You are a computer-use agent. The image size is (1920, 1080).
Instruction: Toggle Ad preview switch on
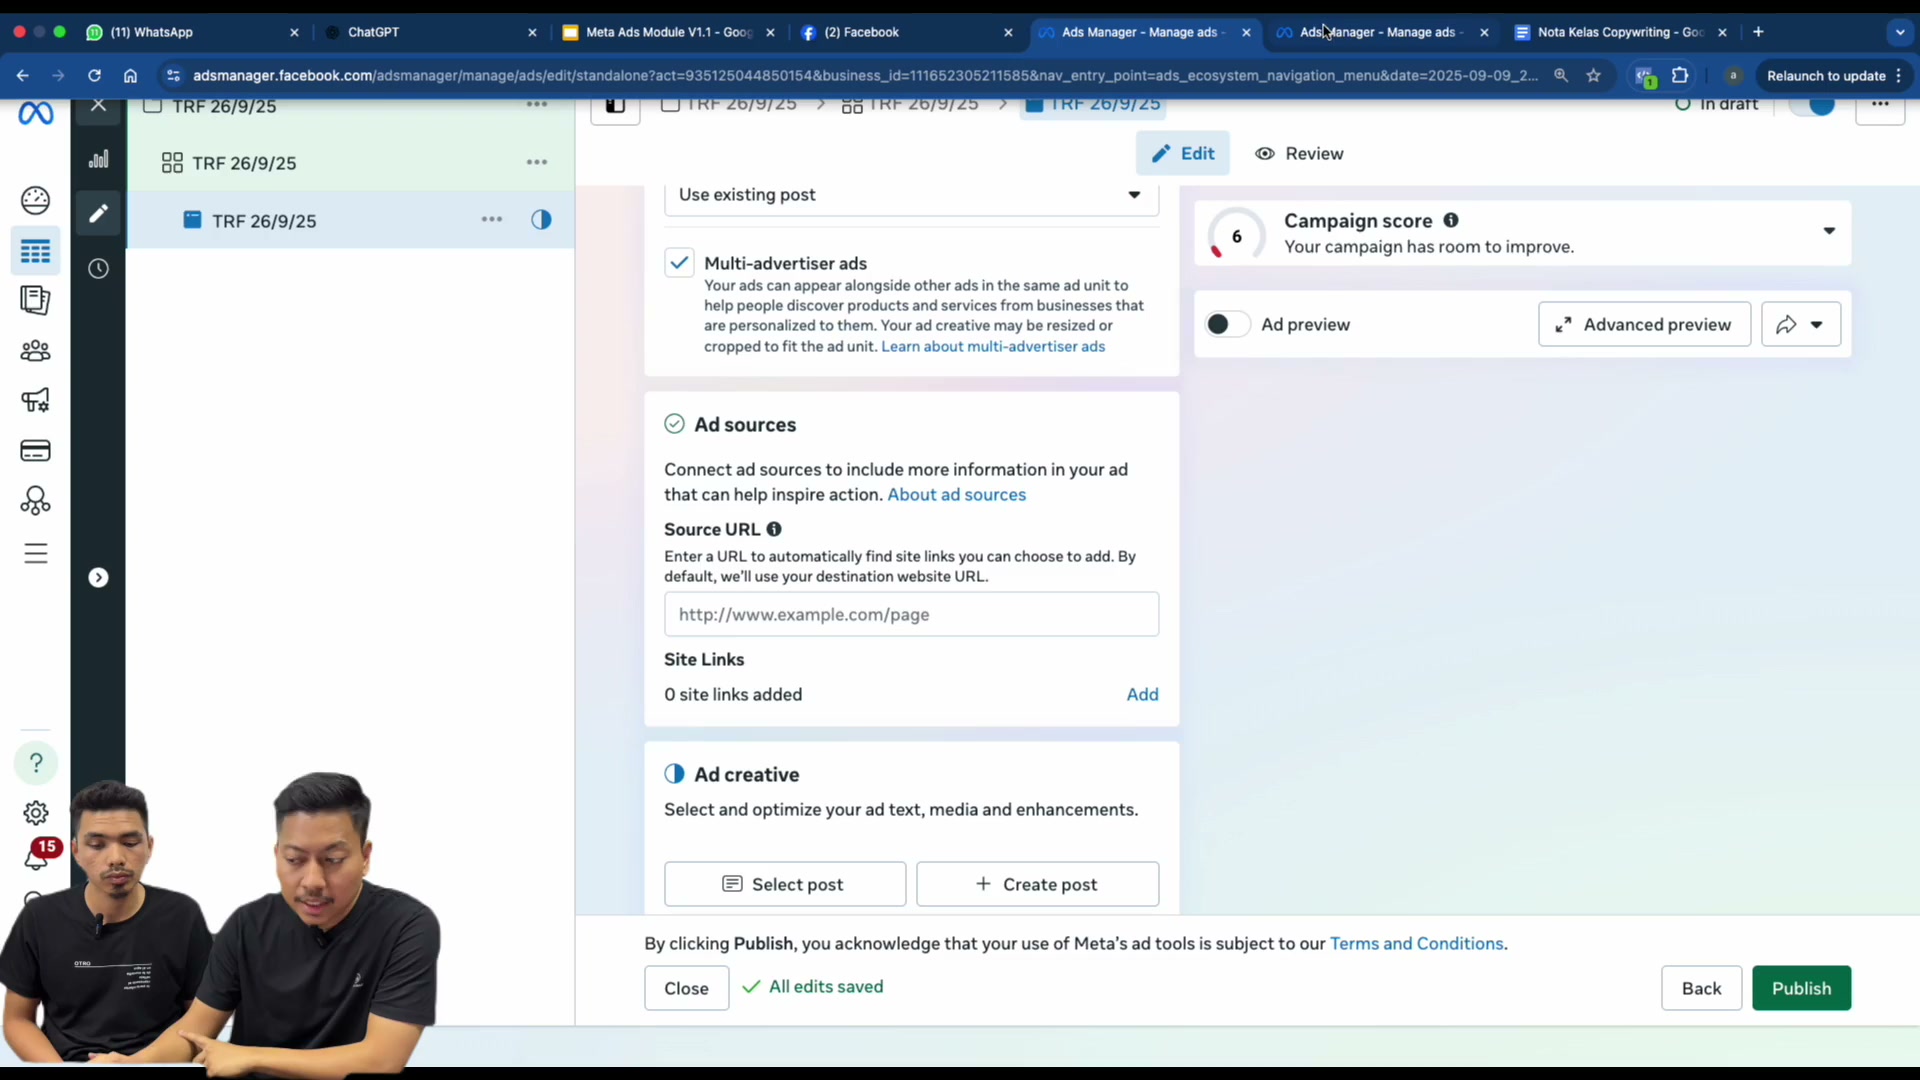[x=1227, y=324]
